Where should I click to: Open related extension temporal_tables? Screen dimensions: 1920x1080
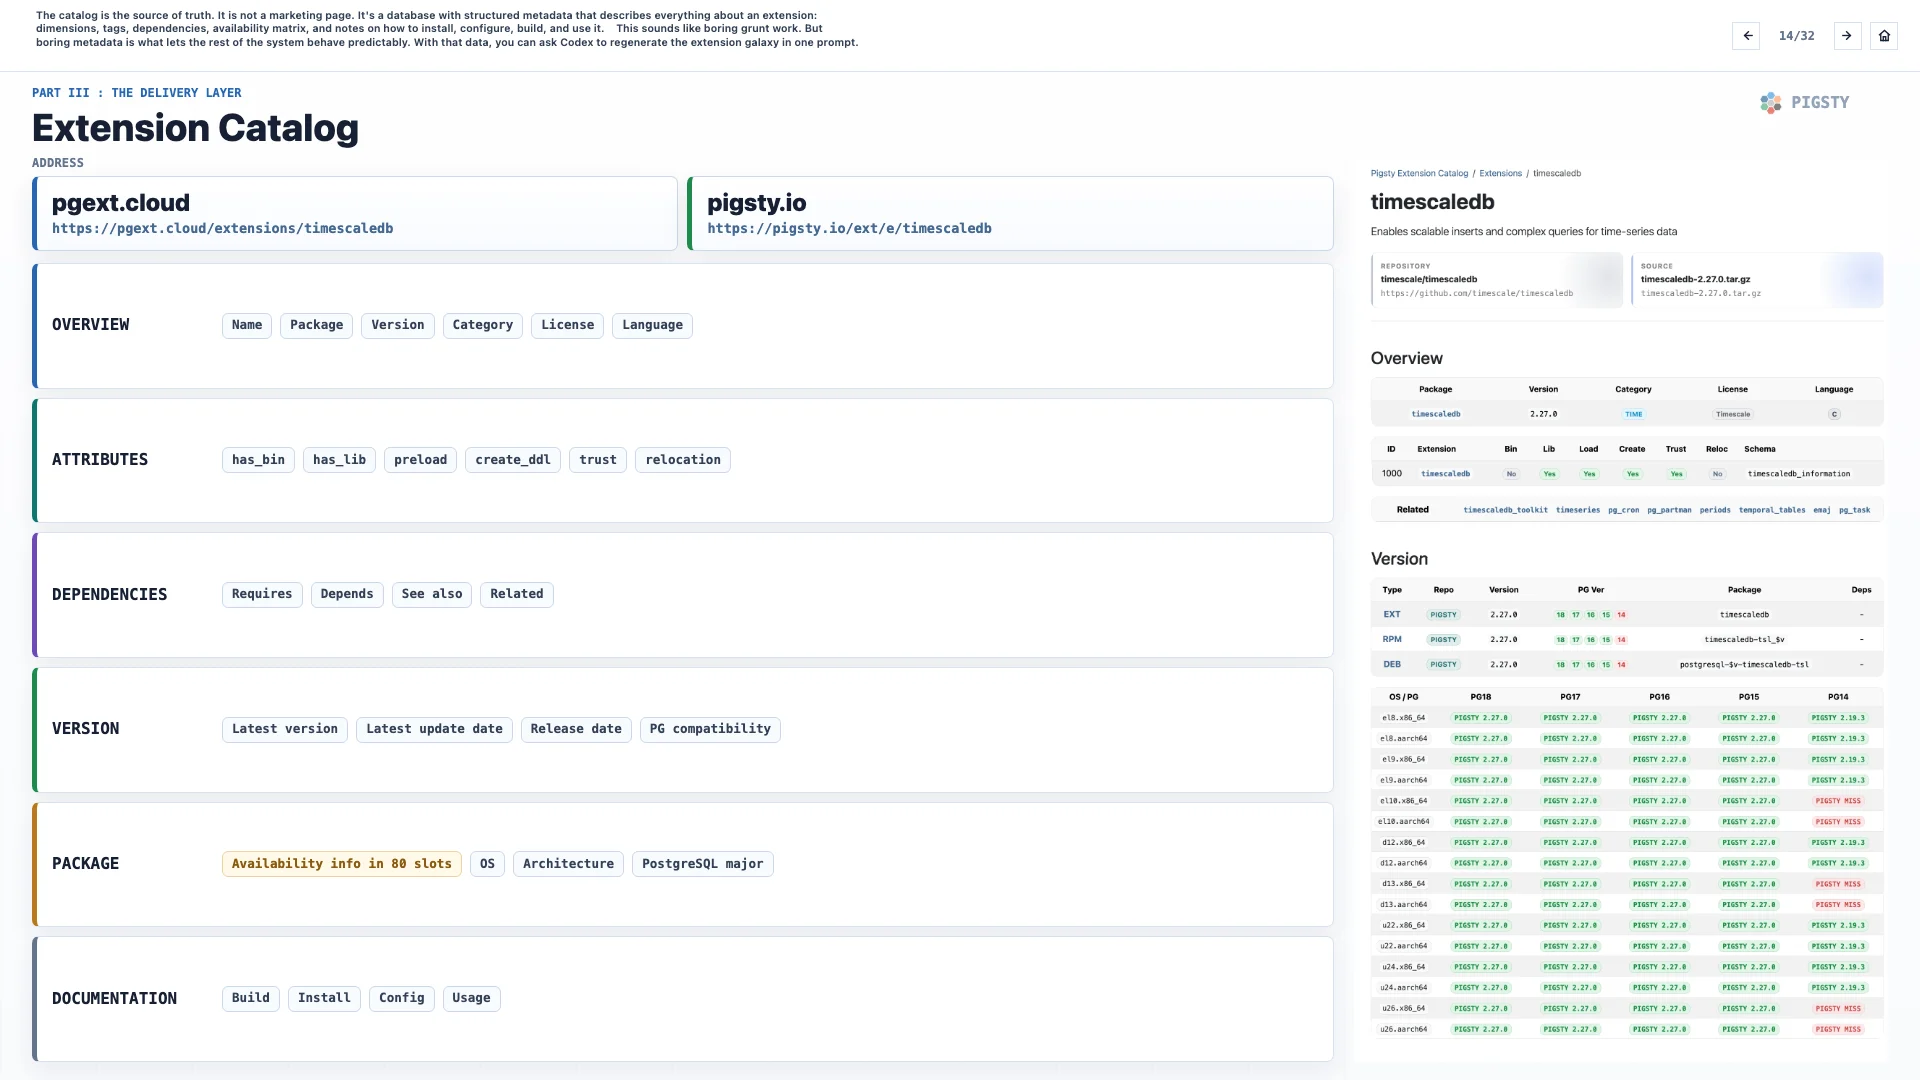[1772, 510]
